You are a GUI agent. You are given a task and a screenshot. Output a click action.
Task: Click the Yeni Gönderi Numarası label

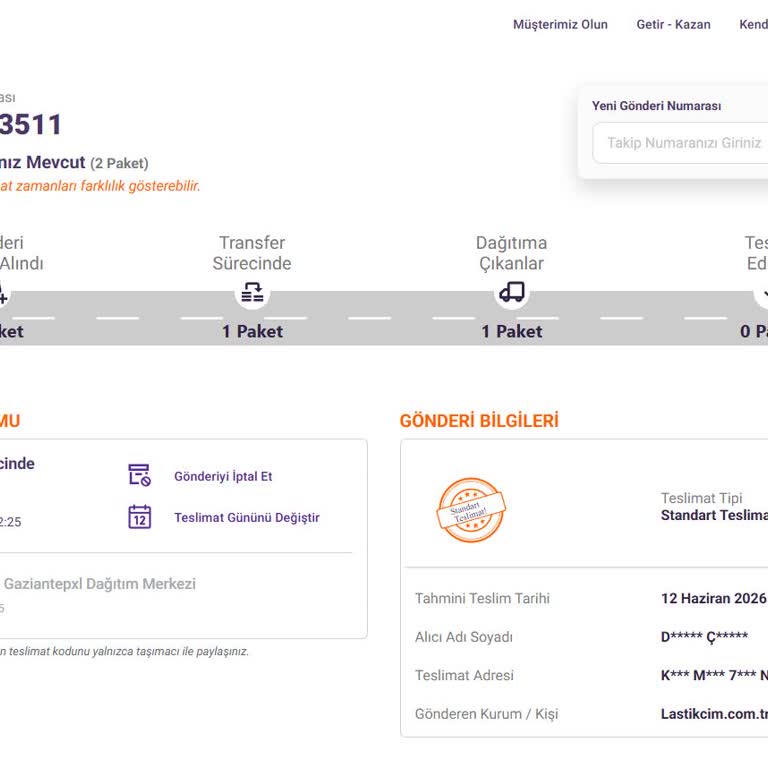(x=656, y=106)
